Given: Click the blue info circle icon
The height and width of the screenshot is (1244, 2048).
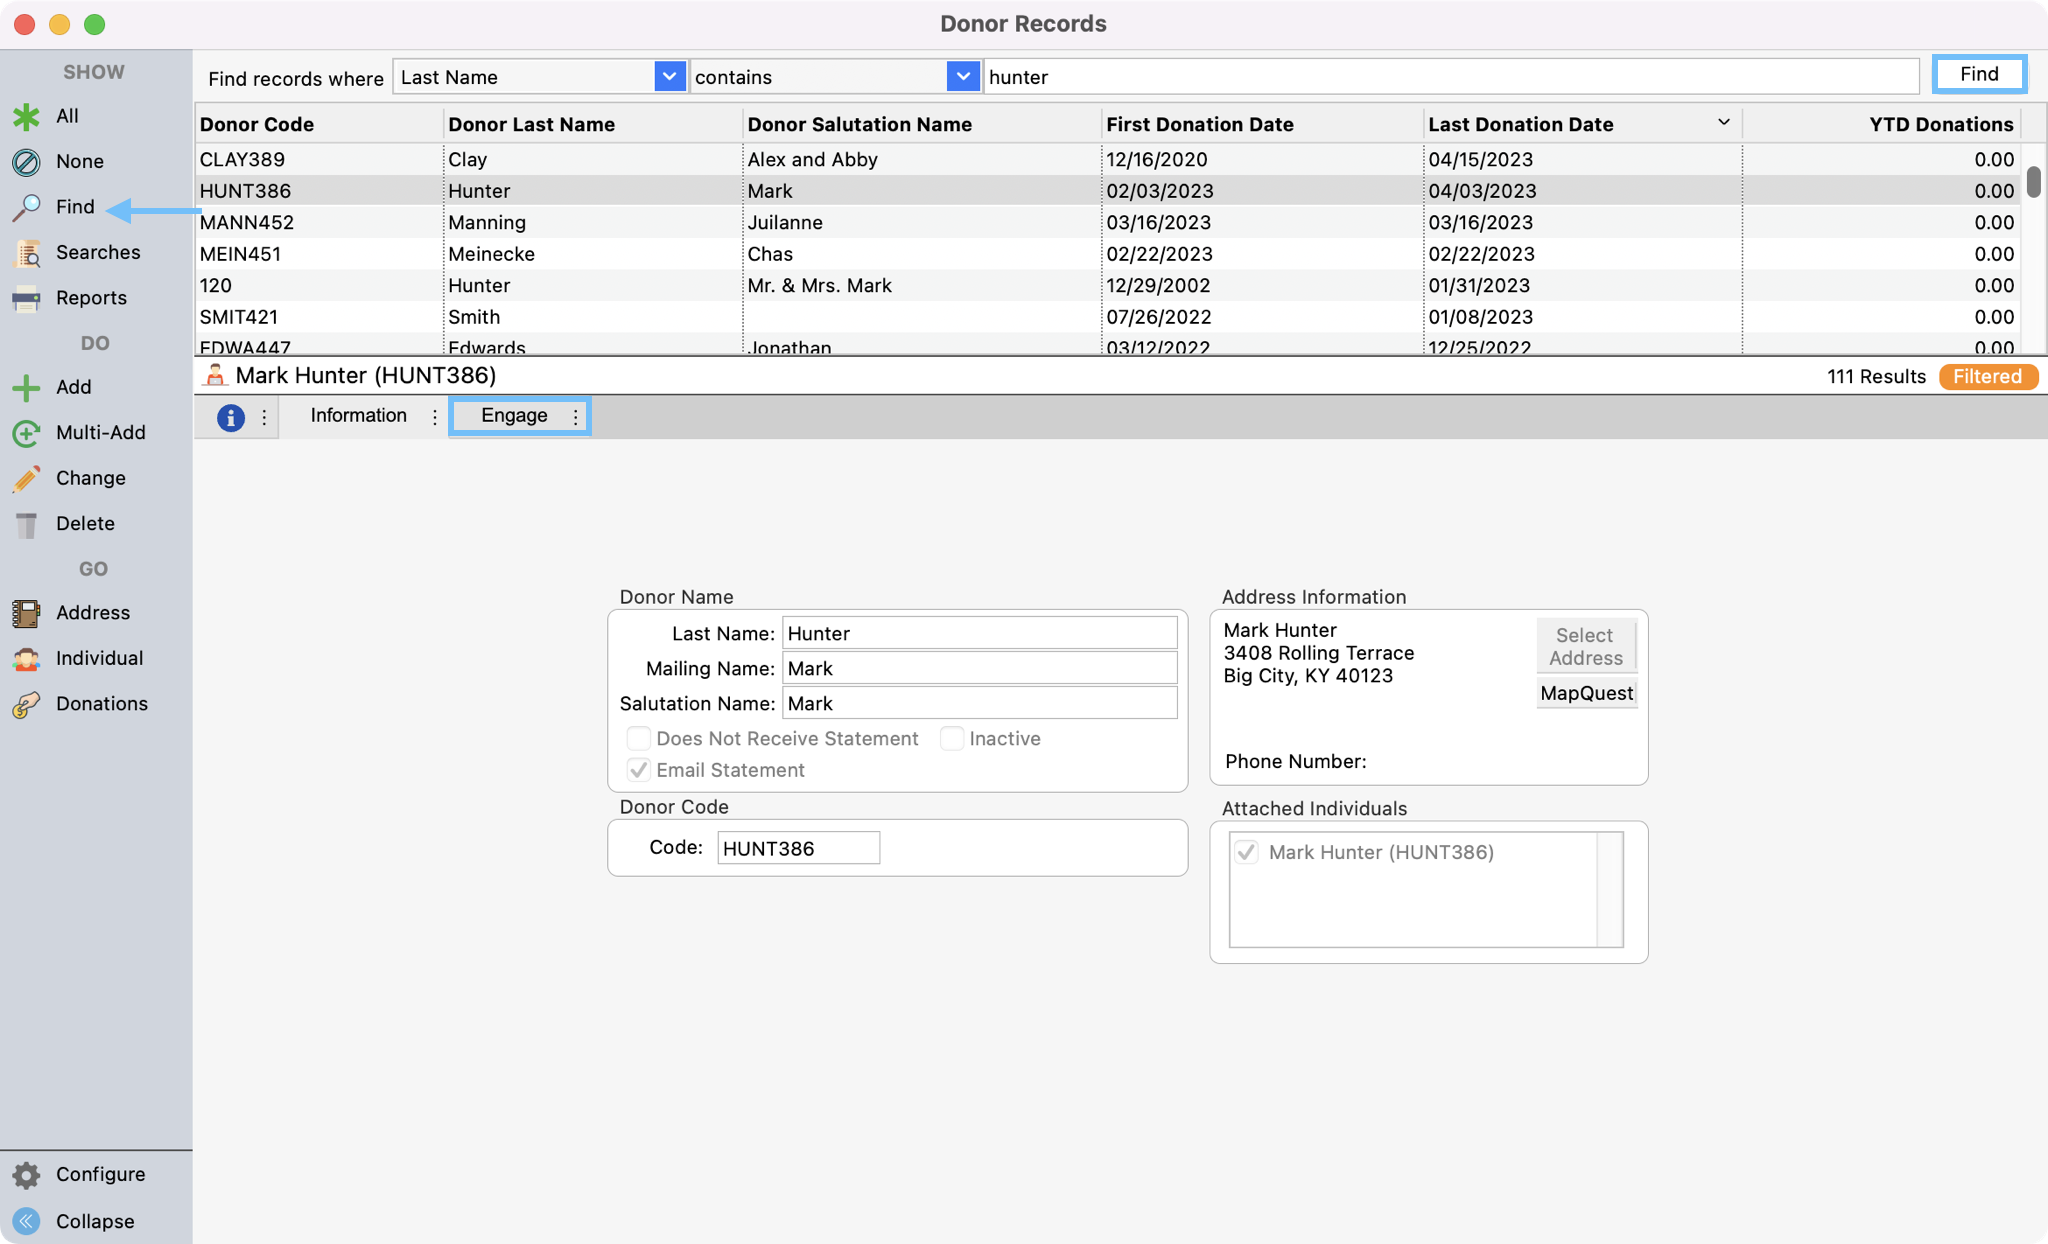Looking at the screenshot, I should click(x=231, y=417).
